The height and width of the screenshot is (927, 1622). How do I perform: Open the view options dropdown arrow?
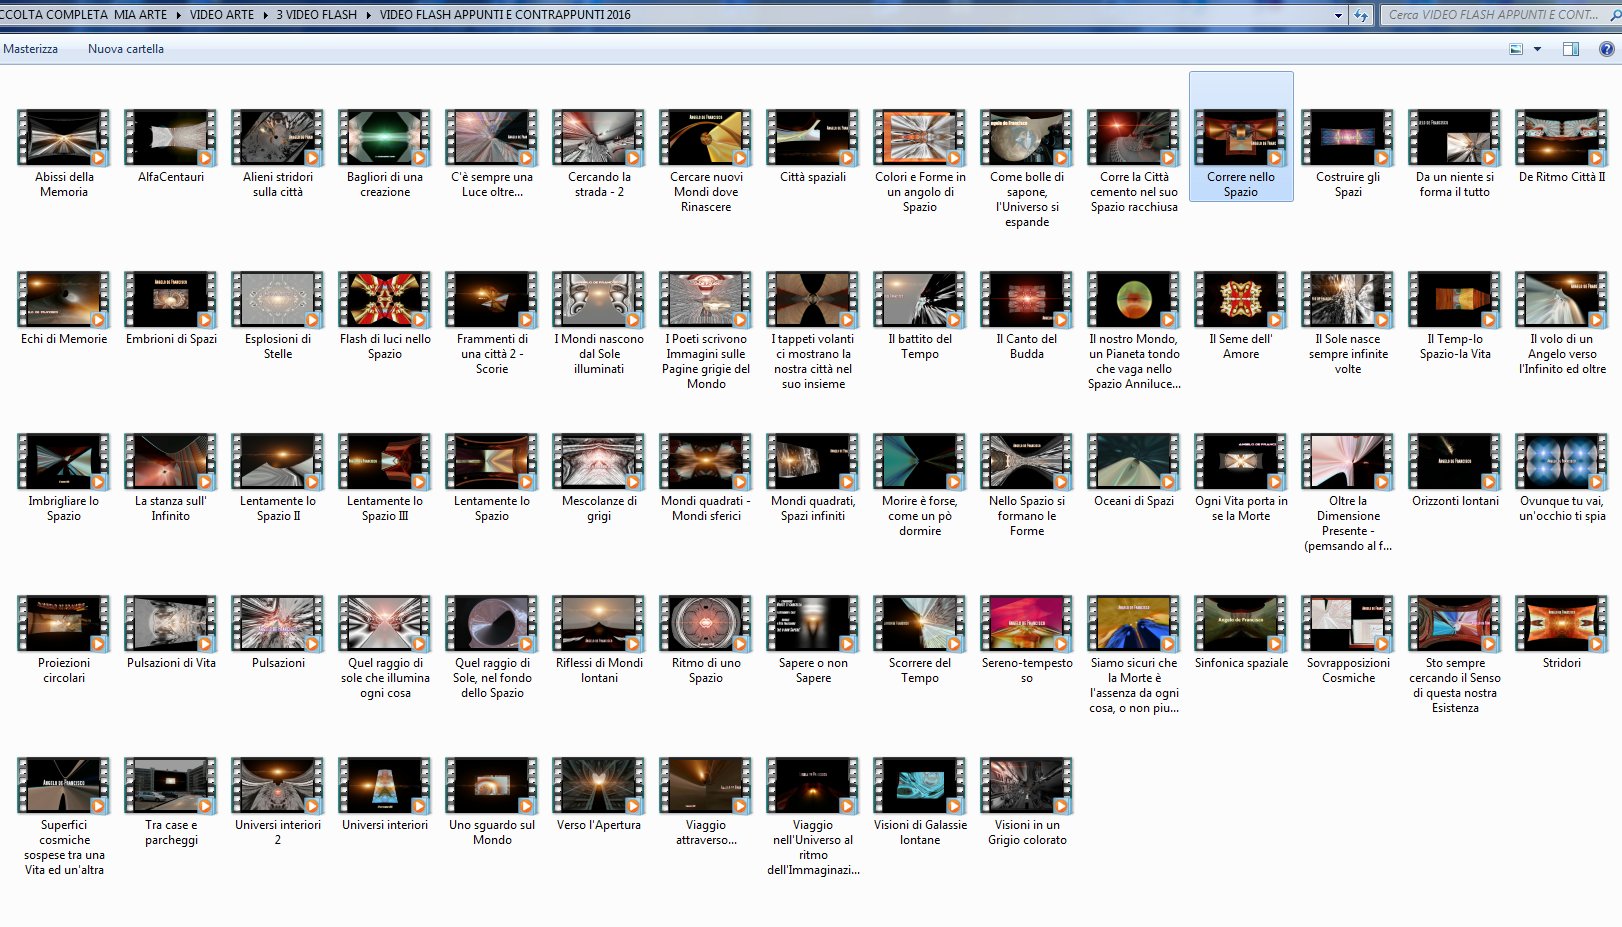1537,49
